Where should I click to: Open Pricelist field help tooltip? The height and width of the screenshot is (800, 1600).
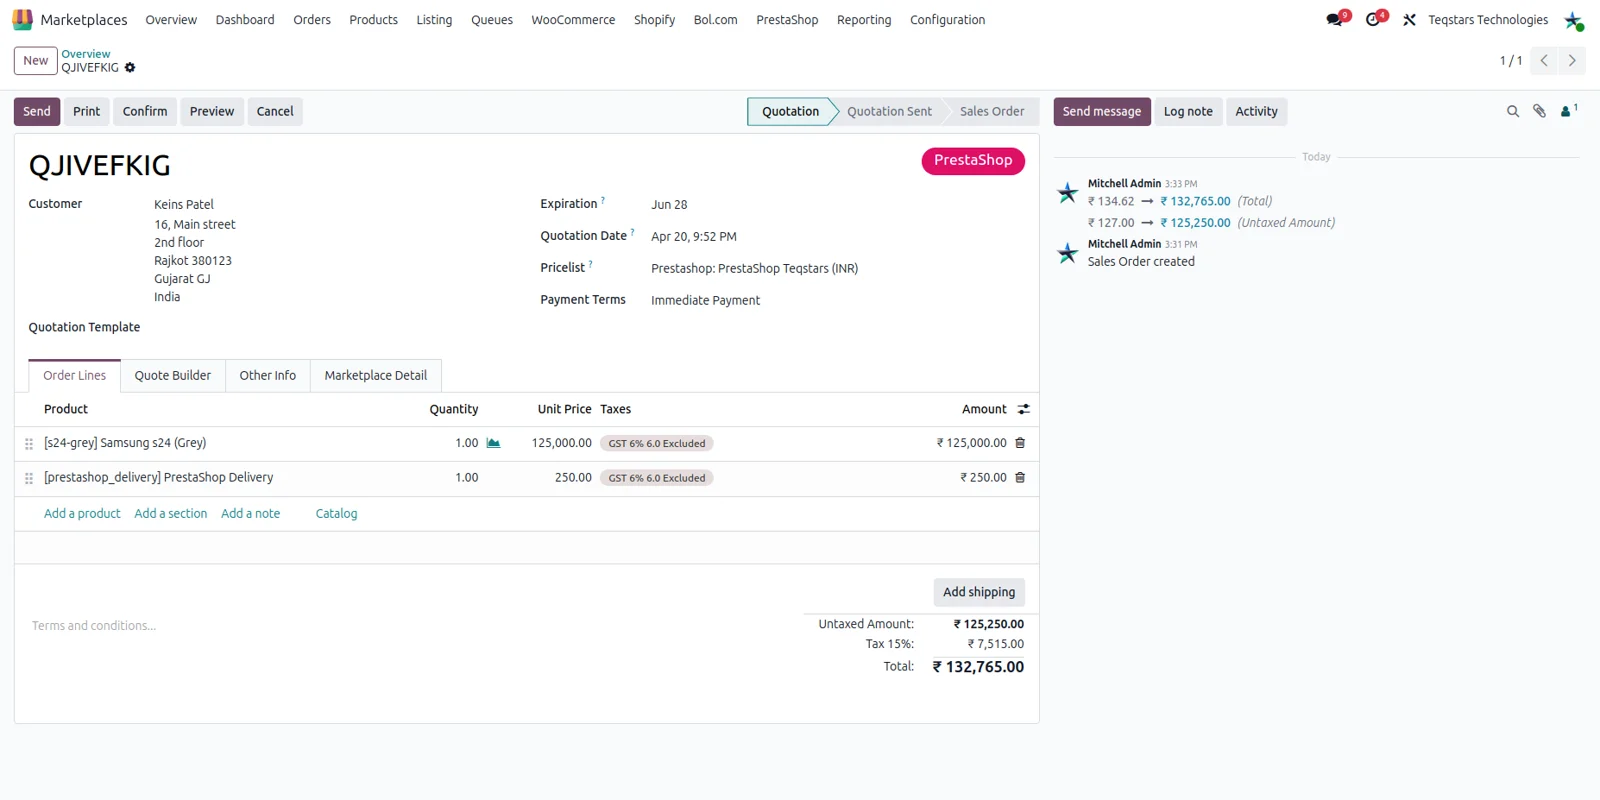(590, 264)
